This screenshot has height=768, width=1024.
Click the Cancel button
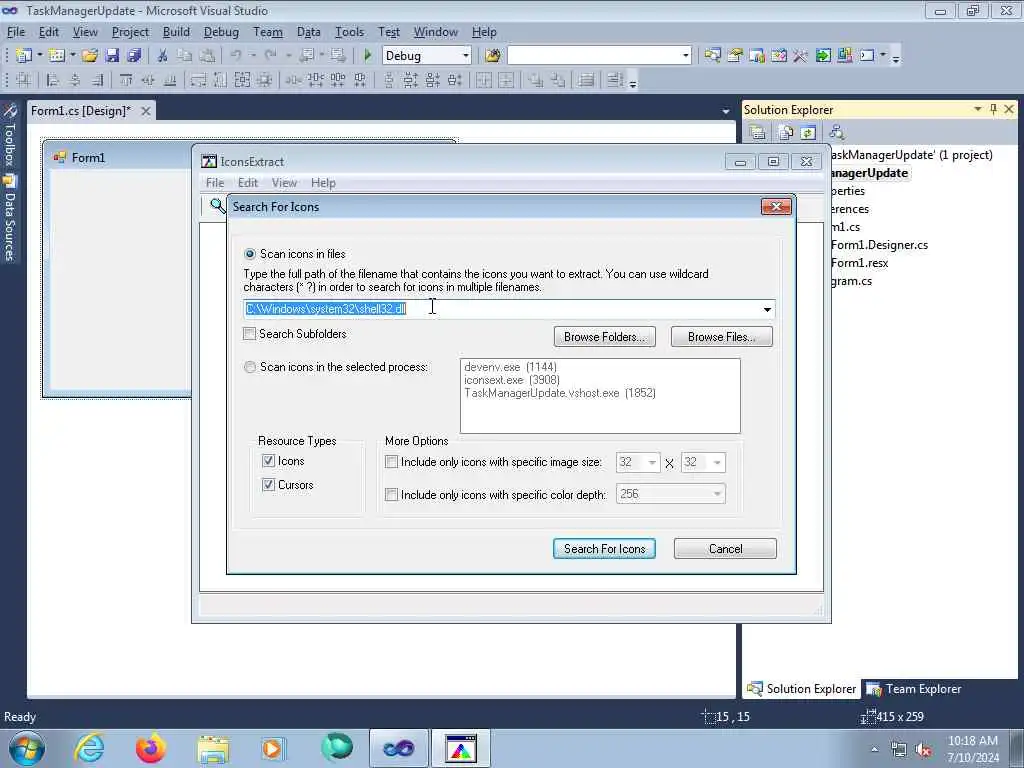click(725, 549)
